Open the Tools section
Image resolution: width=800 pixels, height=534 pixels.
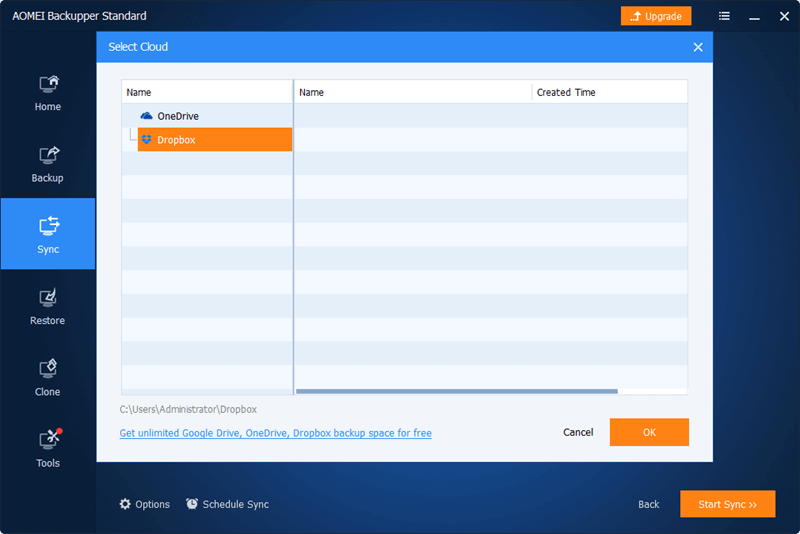click(x=48, y=449)
